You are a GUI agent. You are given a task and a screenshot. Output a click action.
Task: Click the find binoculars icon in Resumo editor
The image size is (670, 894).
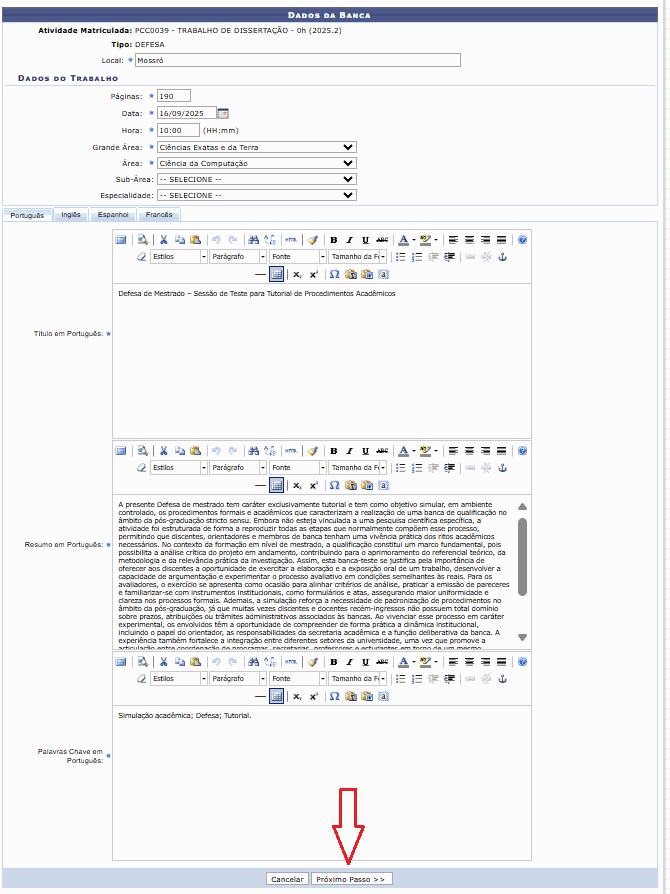[253, 451]
